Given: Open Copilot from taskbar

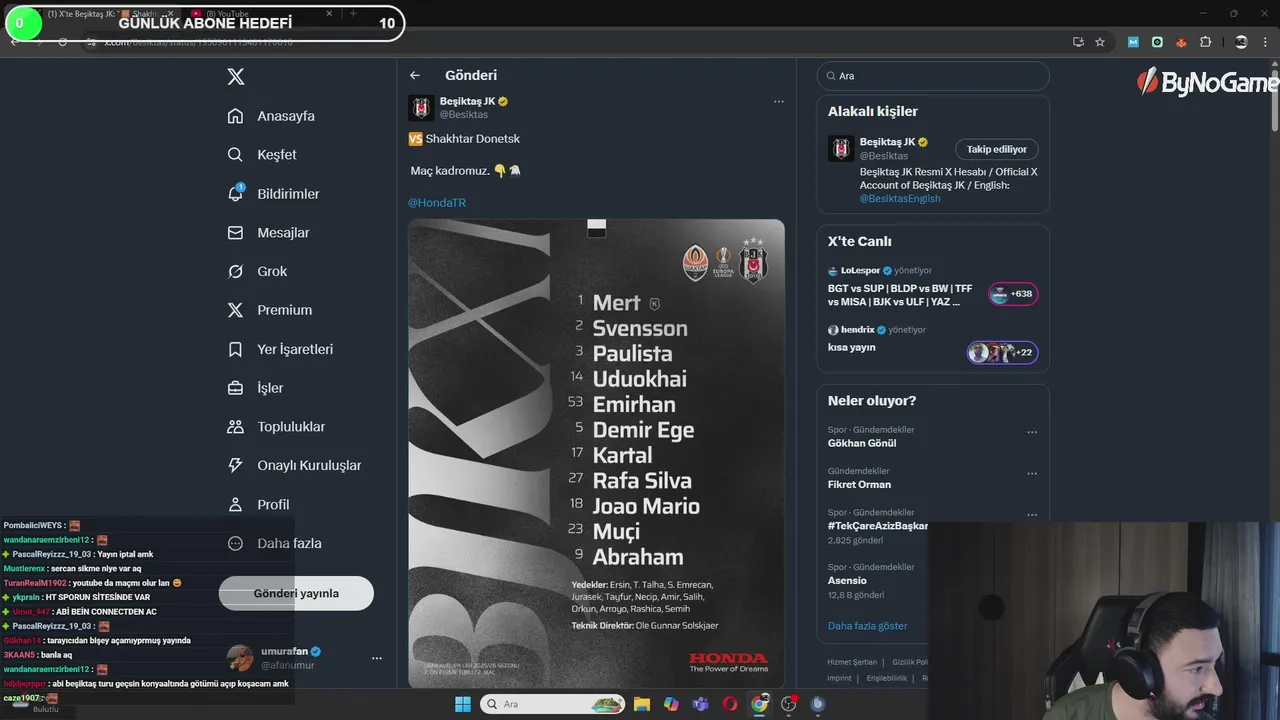Looking at the screenshot, I should (671, 704).
